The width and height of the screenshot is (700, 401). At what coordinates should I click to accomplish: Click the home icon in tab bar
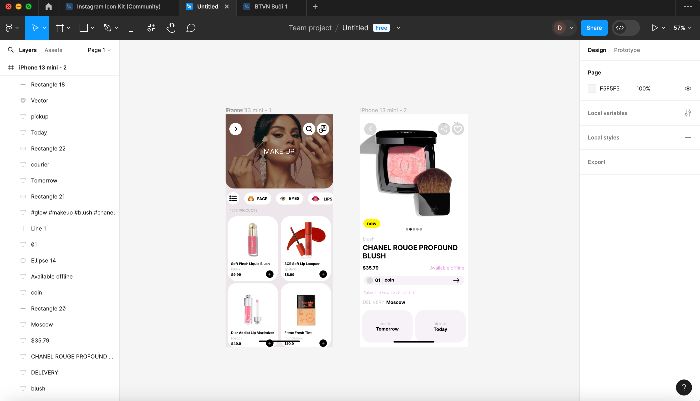pyautogui.click(x=49, y=7)
